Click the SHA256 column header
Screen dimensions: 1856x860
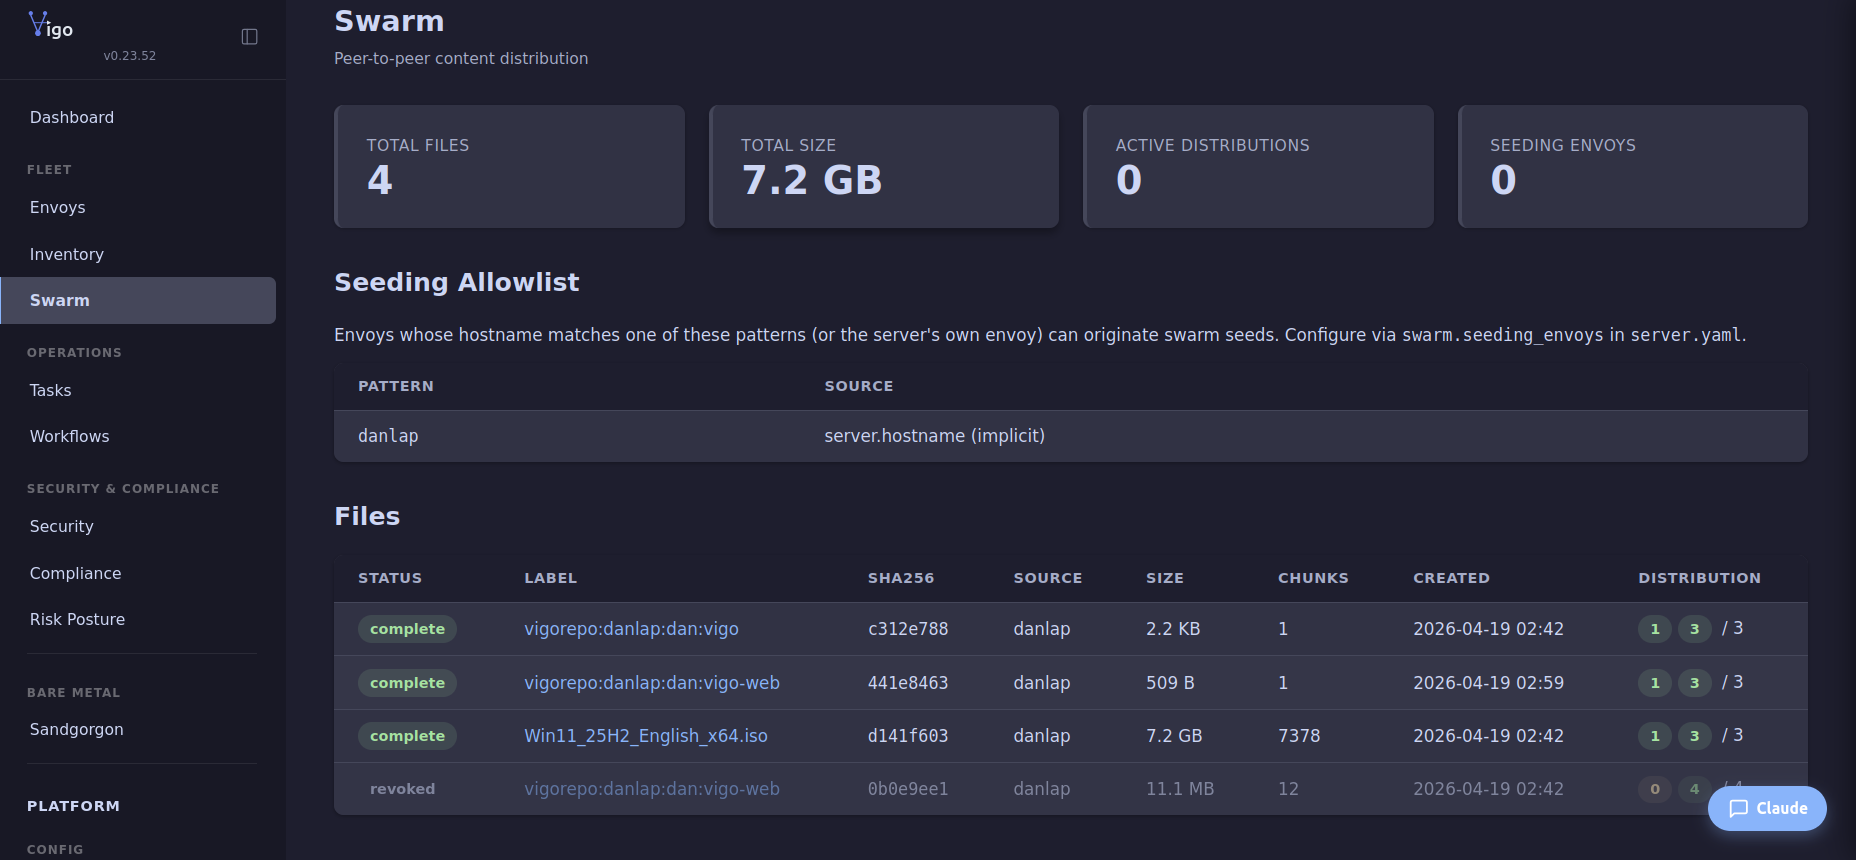coord(901,578)
